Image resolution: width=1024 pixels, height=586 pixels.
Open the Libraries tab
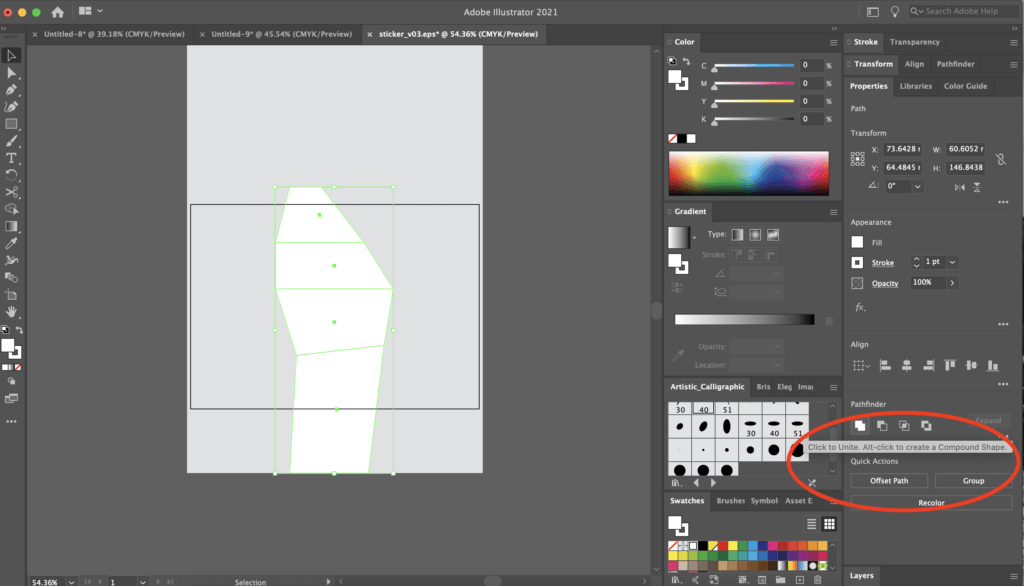point(916,86)
